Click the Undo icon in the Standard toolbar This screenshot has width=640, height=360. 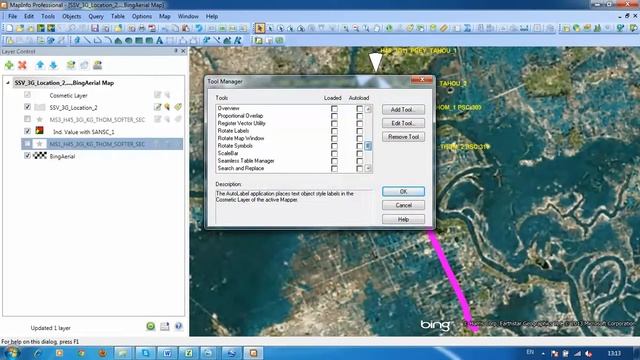pyautogui.click(x=199, y=28)
